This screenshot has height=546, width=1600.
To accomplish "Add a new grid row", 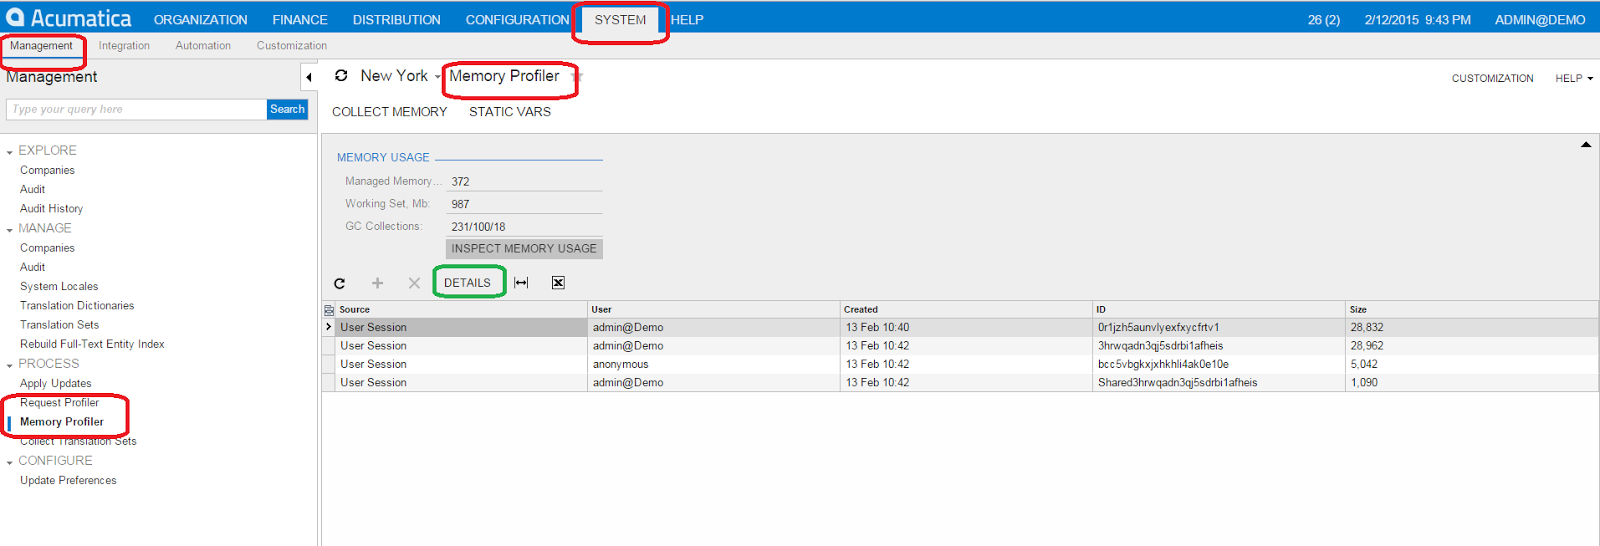I will click(x=377, y=283).
